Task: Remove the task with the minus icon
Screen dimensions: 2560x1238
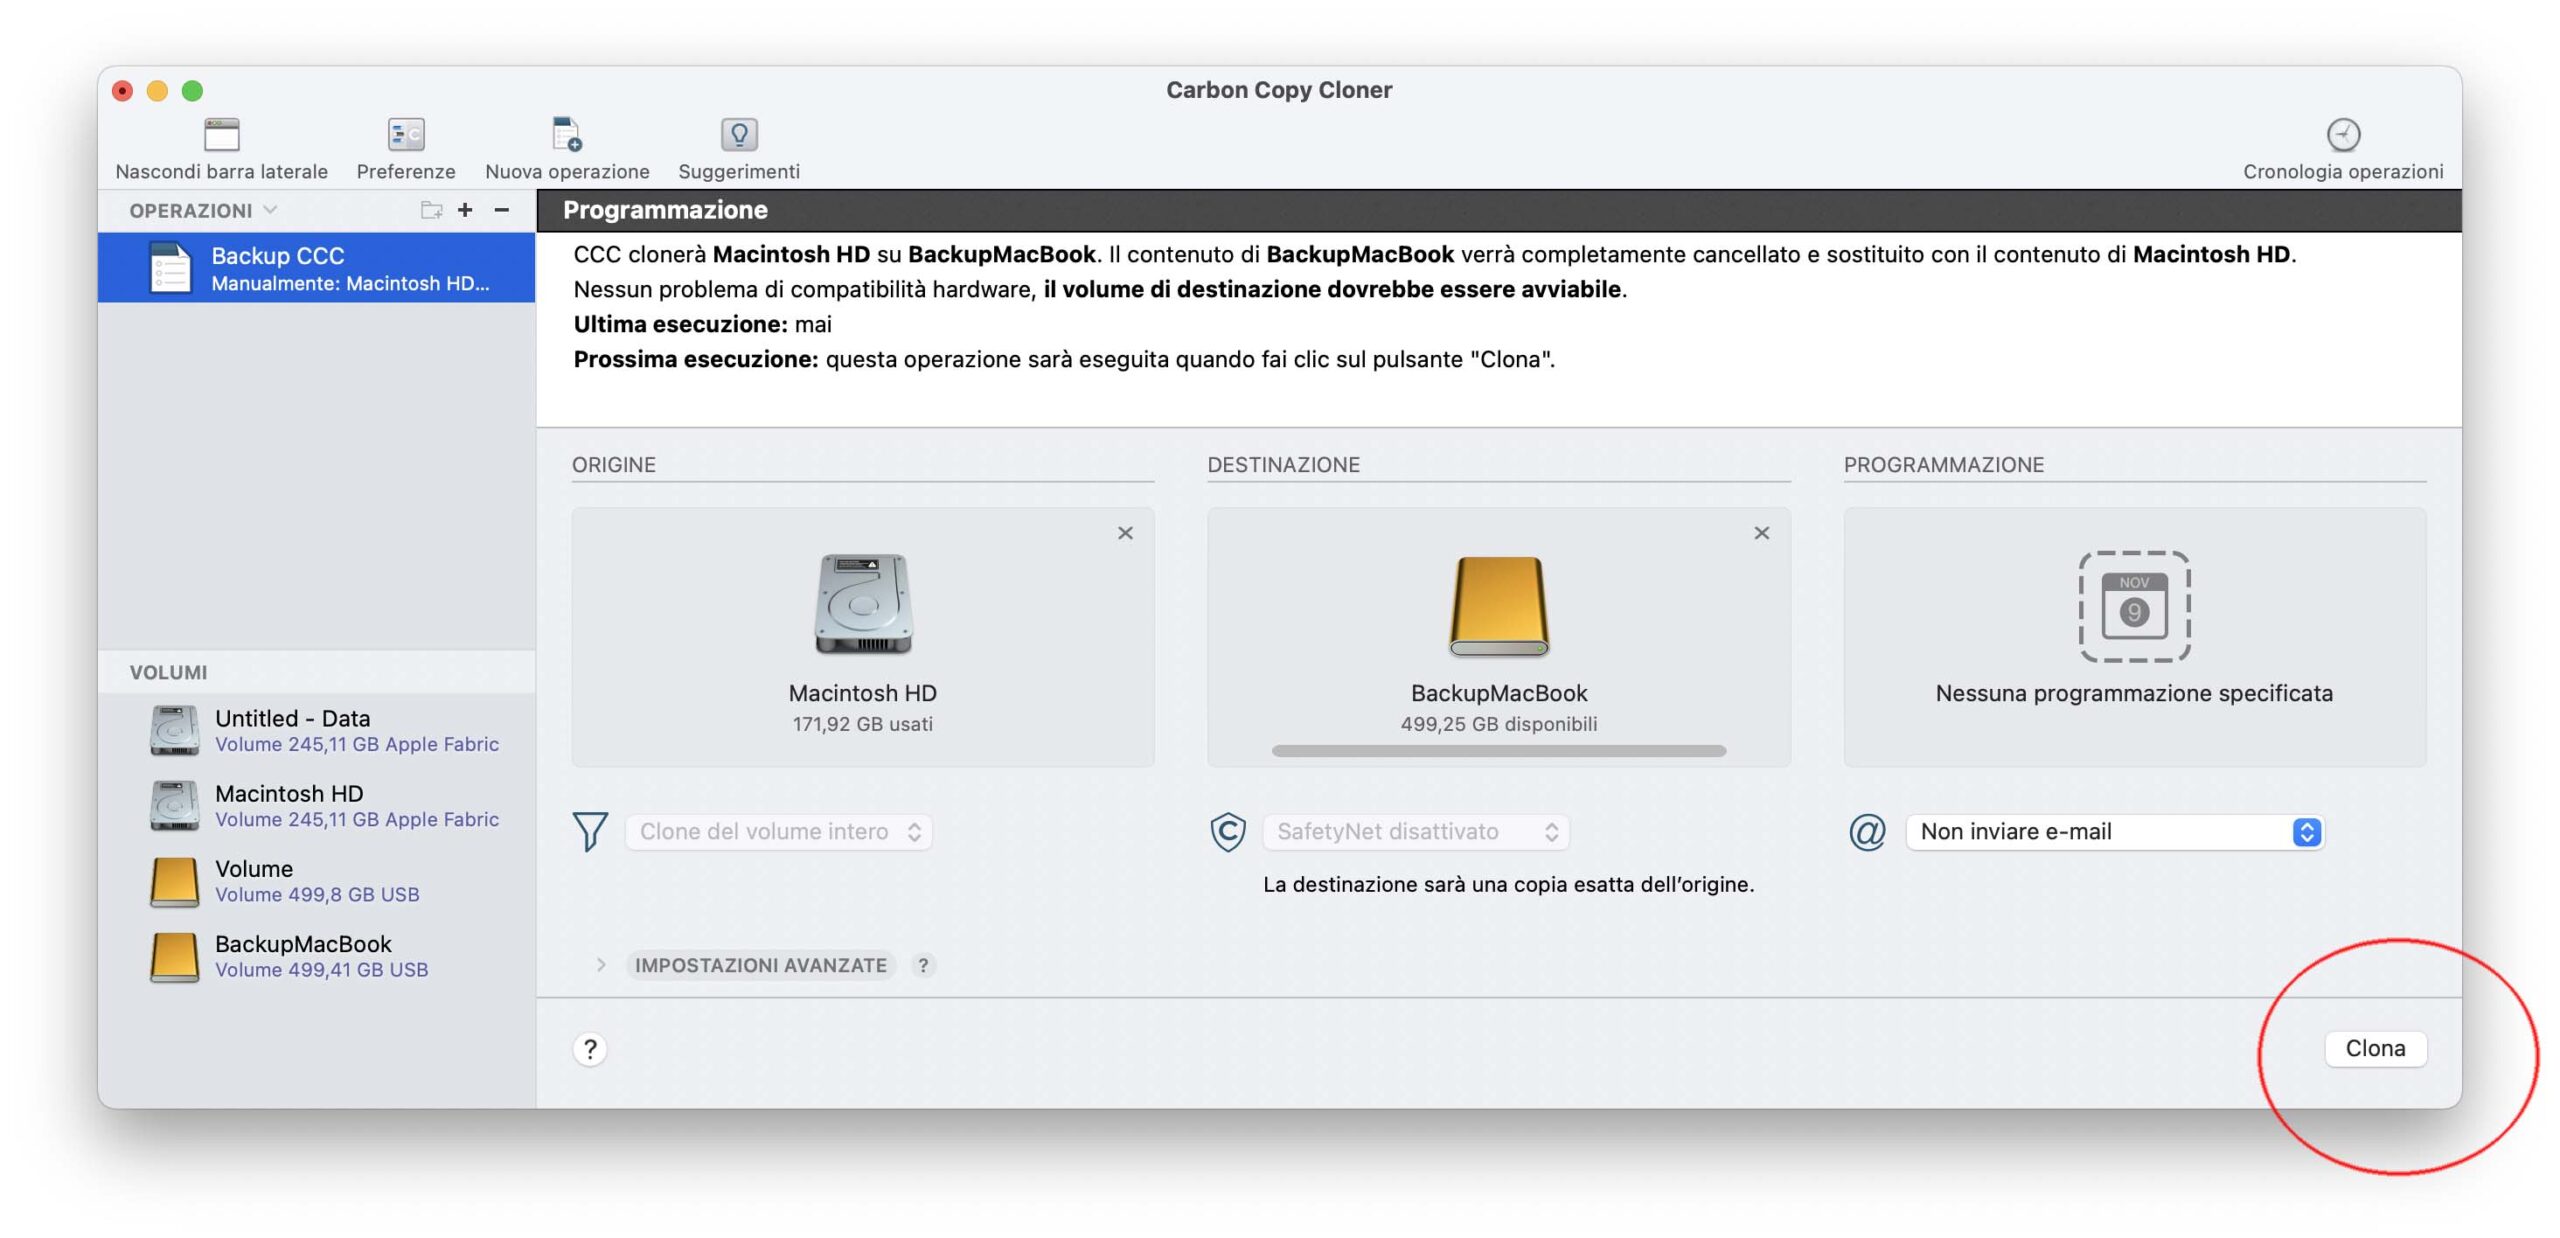Action: tap(501, 210)
